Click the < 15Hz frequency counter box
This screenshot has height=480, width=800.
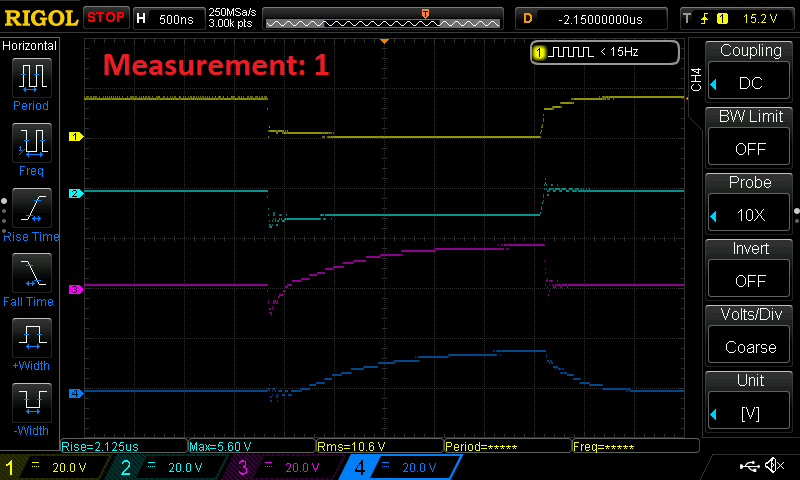[605, 52]
